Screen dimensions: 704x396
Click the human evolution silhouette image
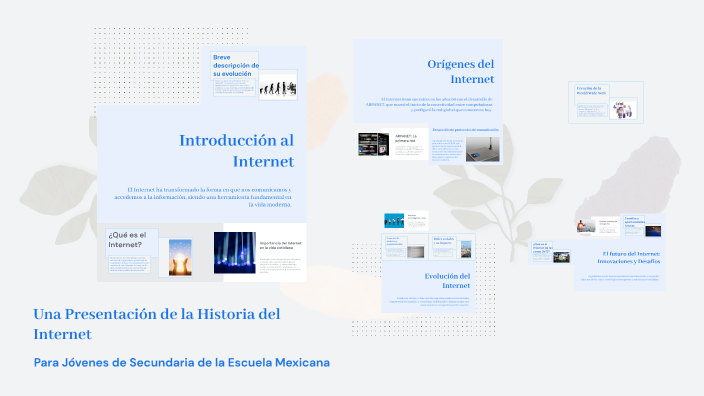[278, 88]
